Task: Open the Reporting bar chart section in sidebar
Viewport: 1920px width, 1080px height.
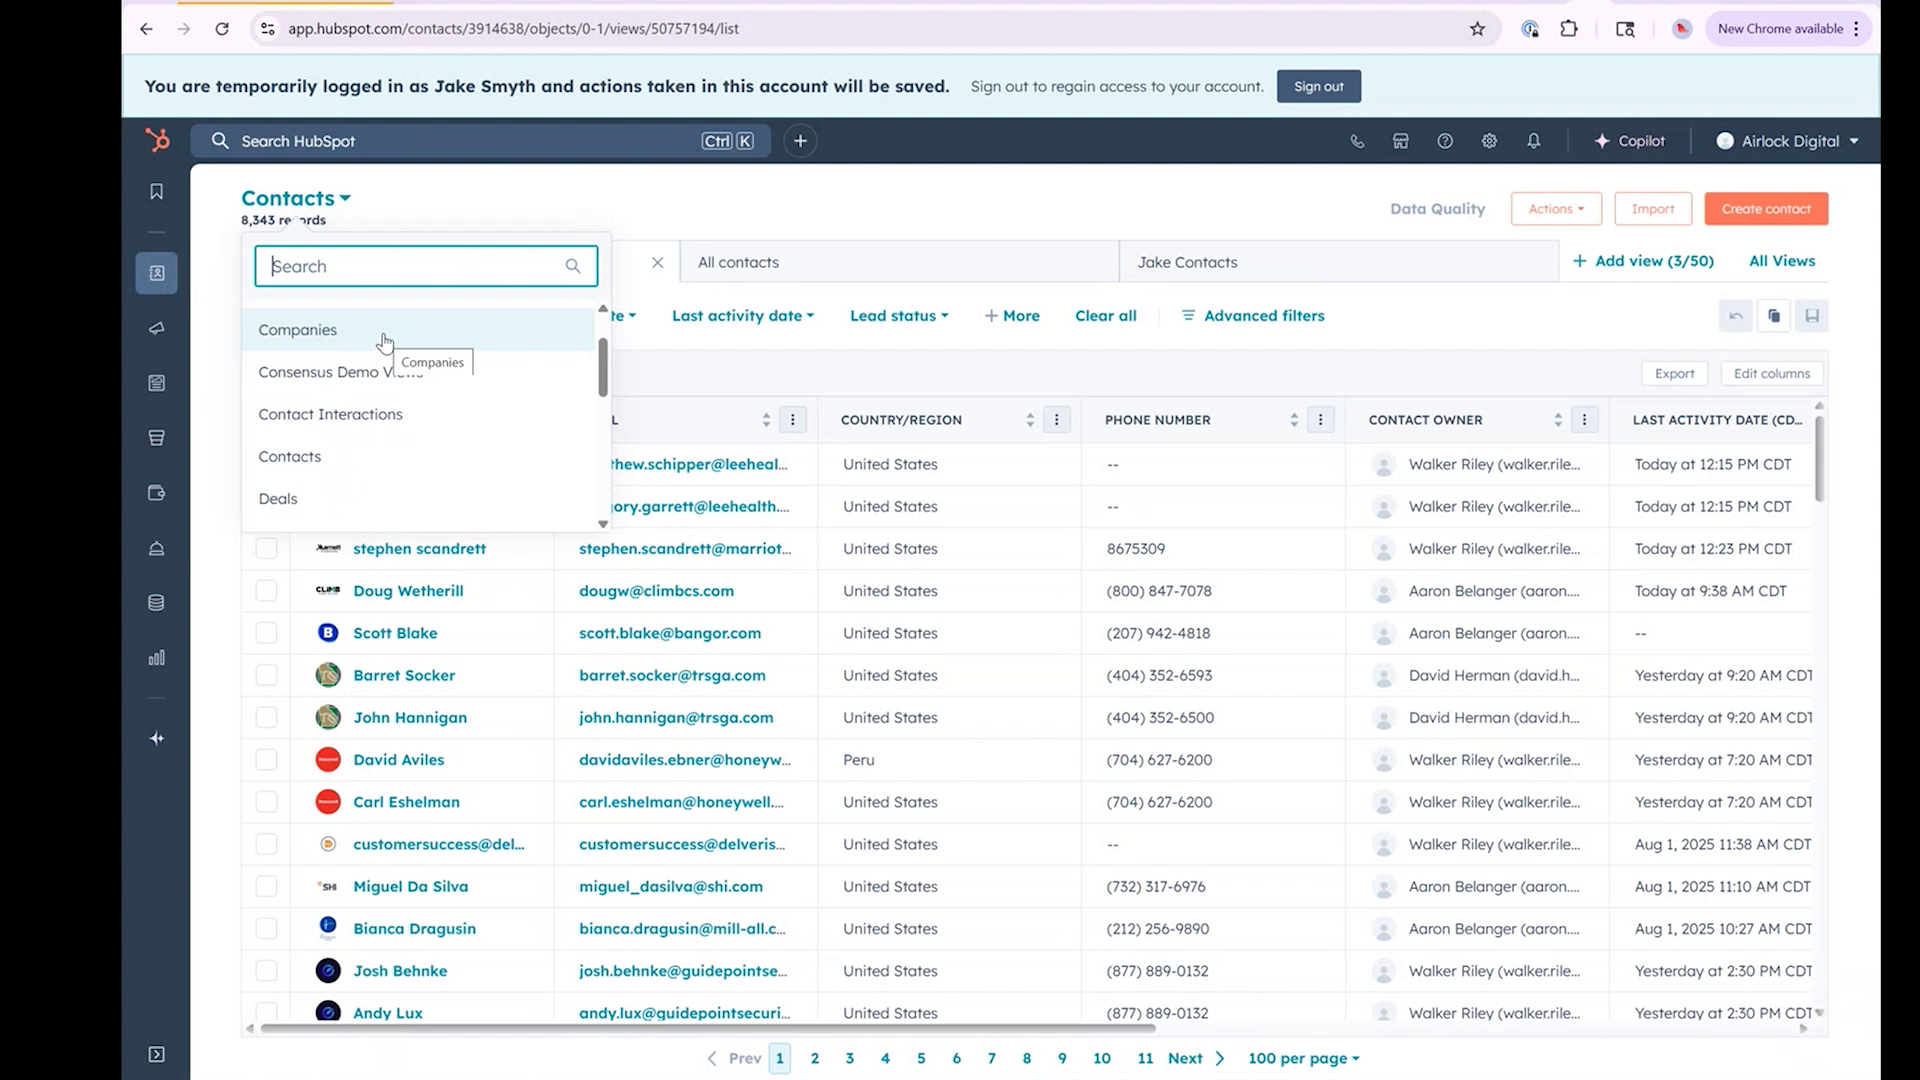Action: [156, 658]
